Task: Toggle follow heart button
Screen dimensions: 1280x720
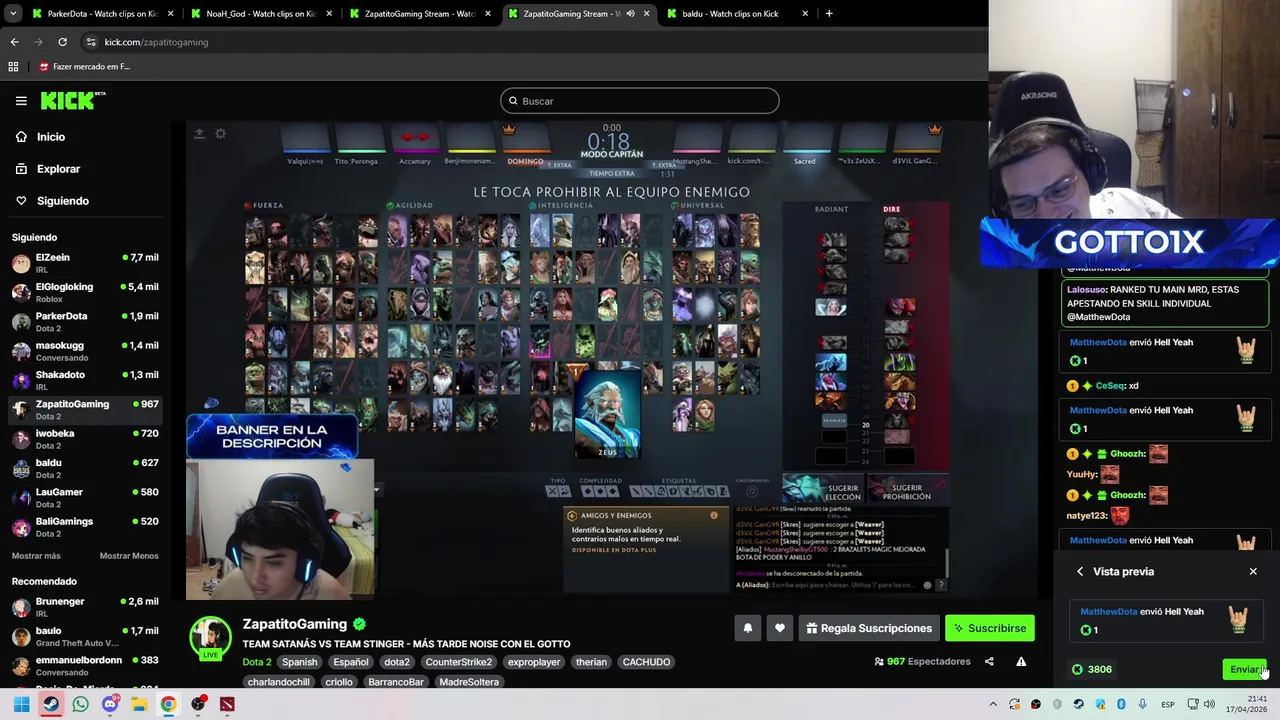Action: pyautogui.click(x=780, y=628)
